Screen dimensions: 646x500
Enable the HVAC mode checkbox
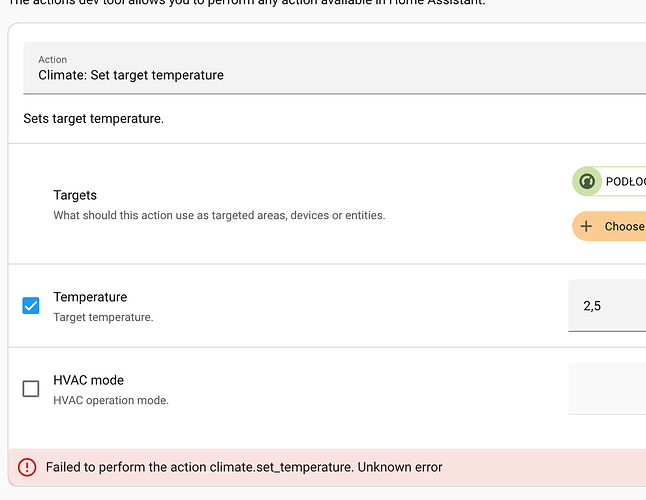click(x=31, y=389)
